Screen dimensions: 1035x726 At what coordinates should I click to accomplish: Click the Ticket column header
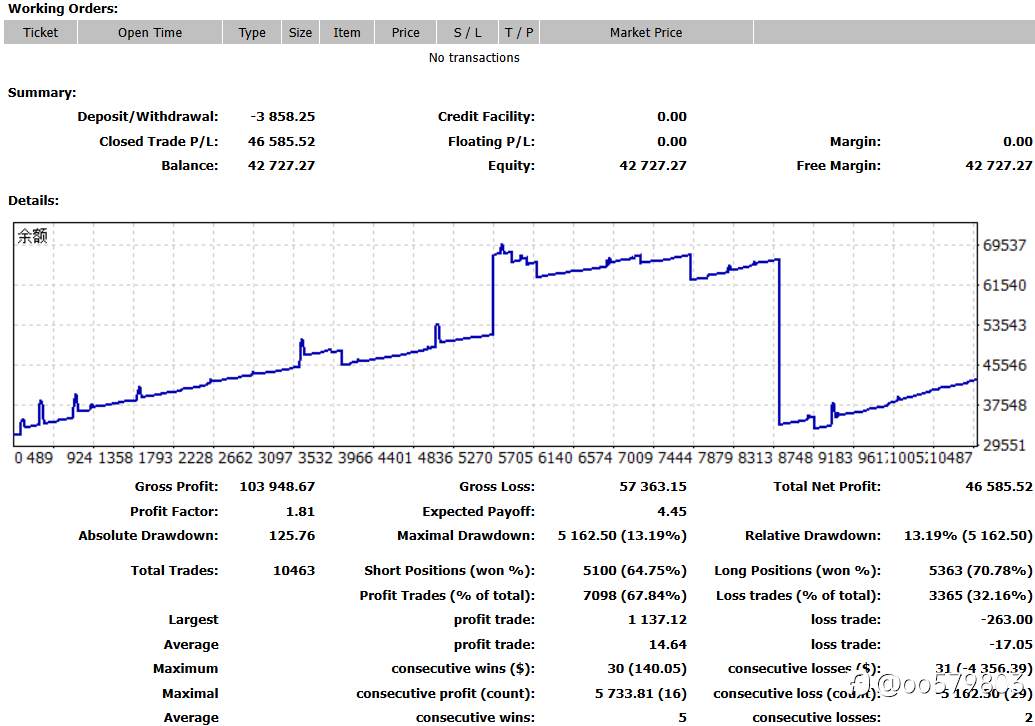pos(40,32)
